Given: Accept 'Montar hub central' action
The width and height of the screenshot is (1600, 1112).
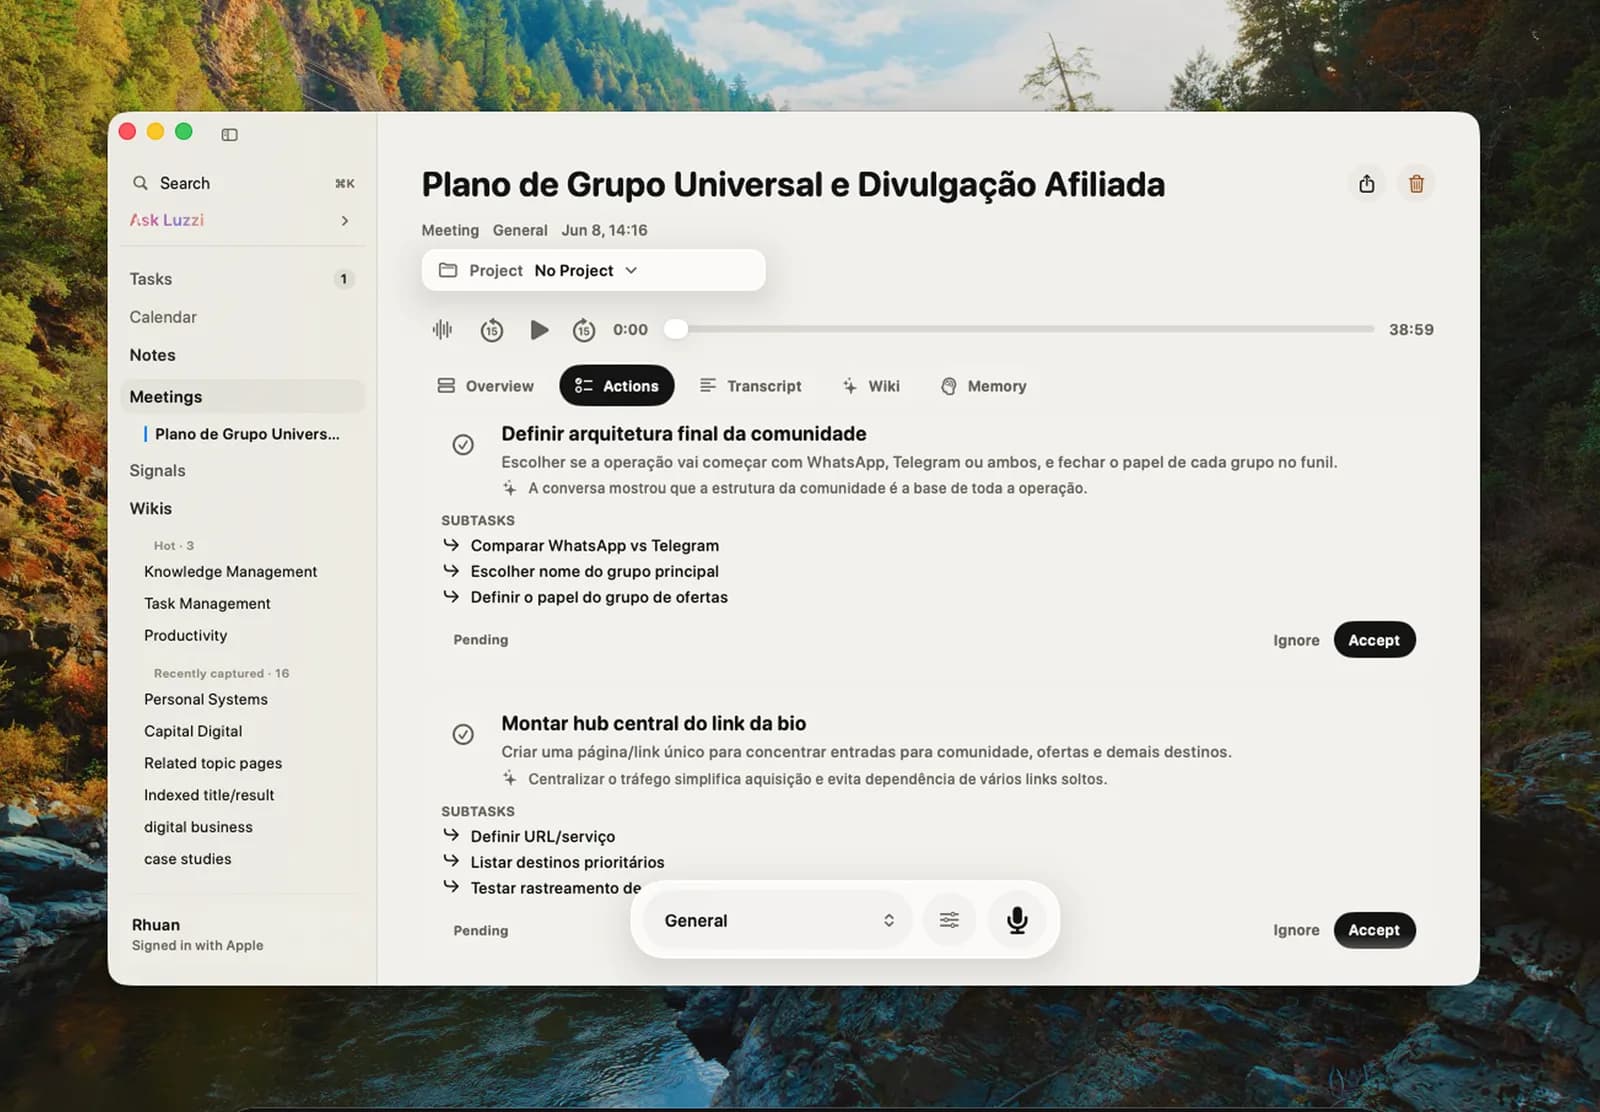Looking at the screenshot, I should click(1374, 930).
